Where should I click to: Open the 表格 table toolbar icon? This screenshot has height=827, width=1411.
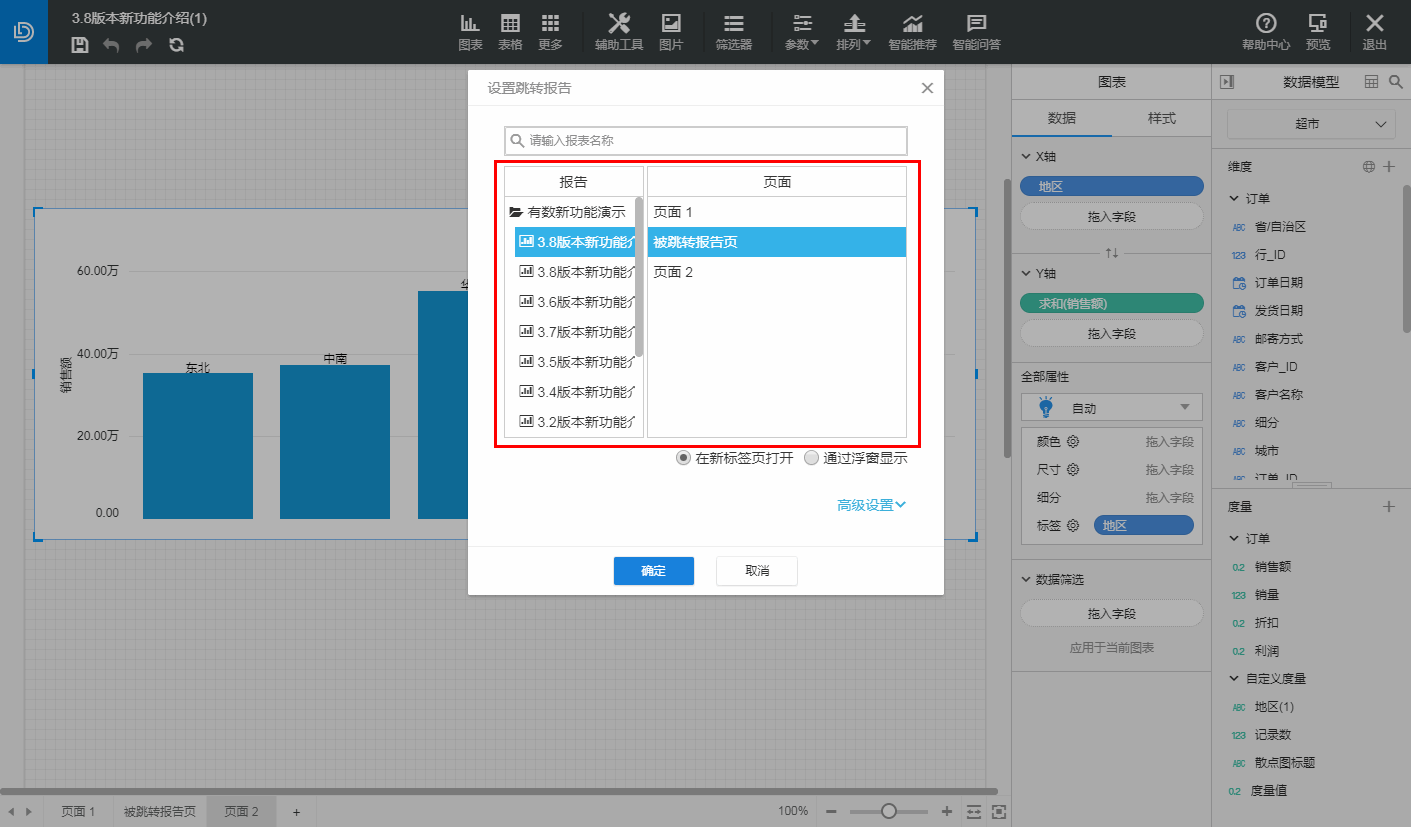tap(510, 32)
